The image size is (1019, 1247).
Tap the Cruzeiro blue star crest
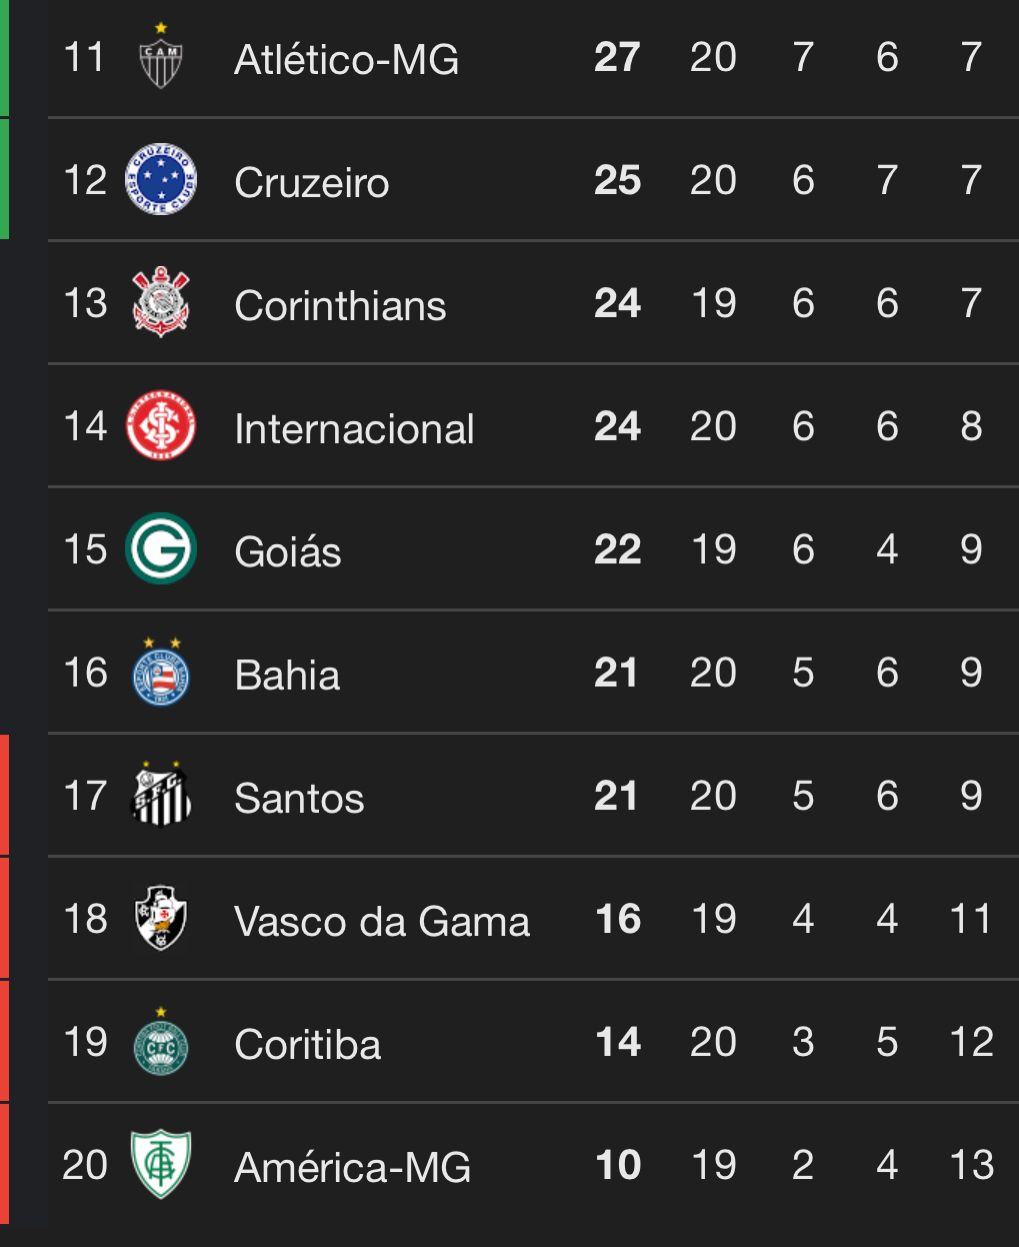(161, 179)
